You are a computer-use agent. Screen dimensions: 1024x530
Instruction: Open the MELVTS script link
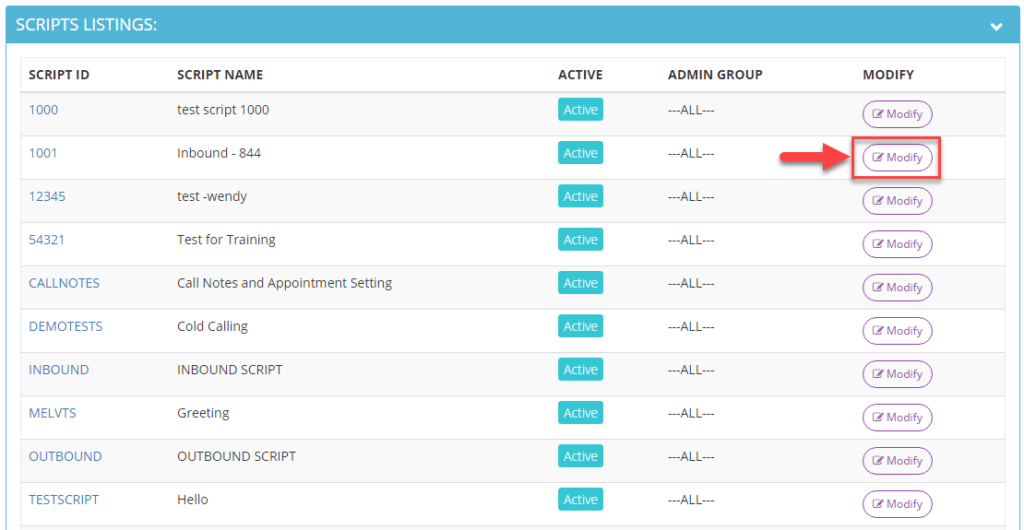click(52, 413)
